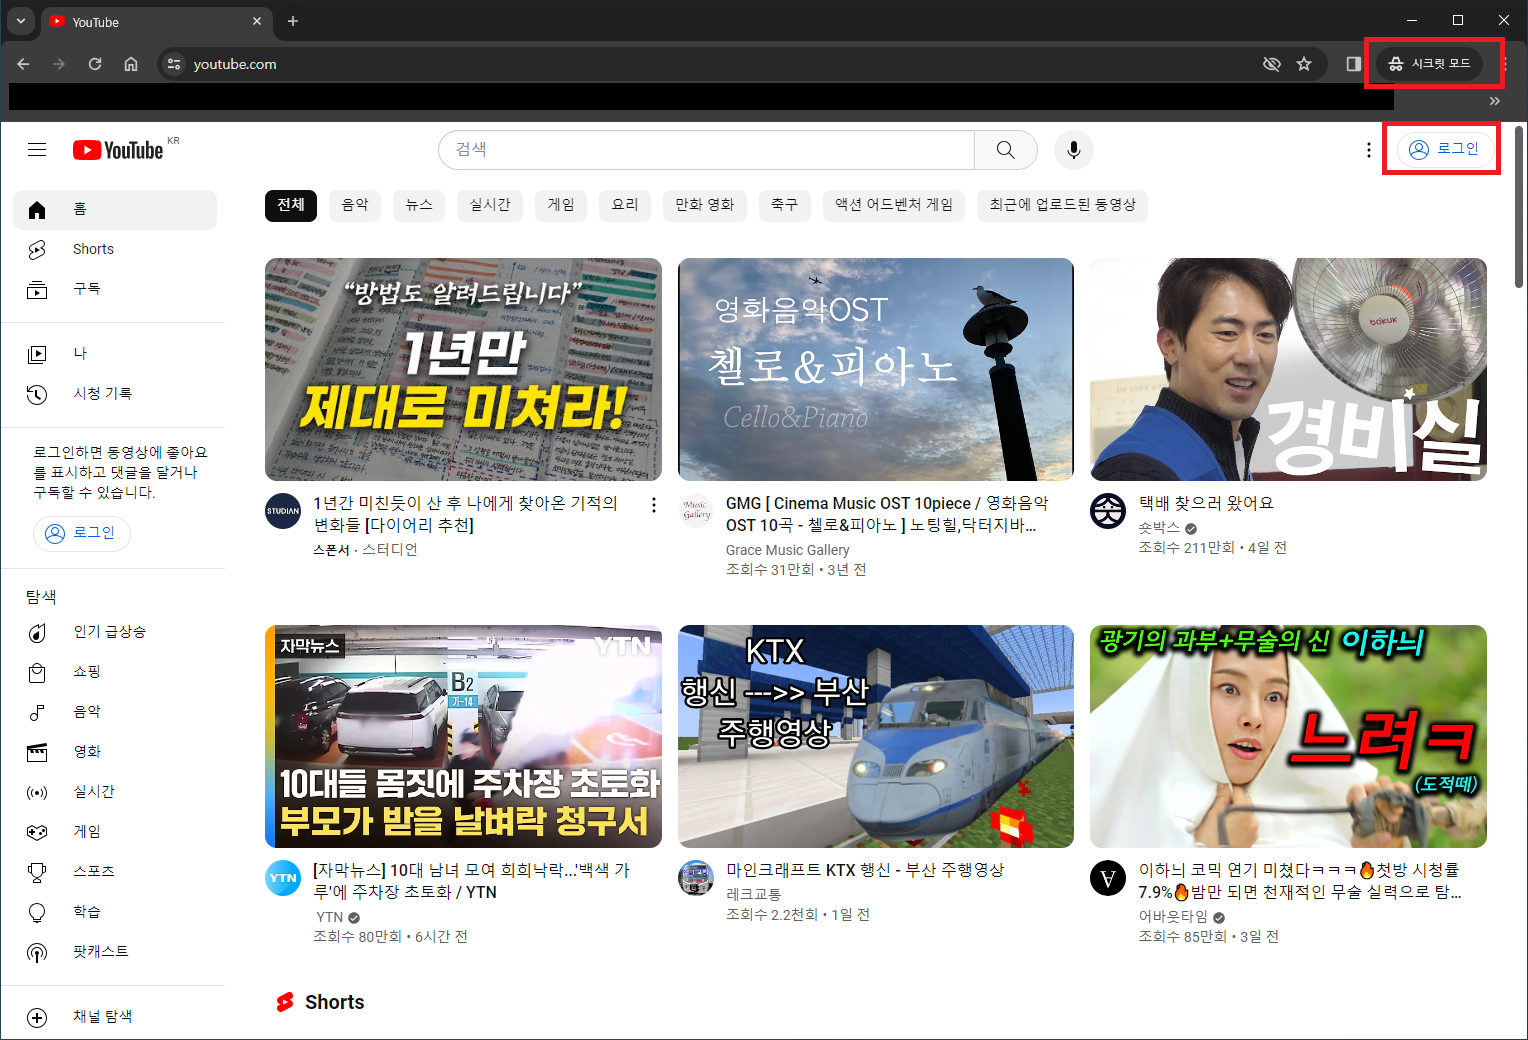This screenshot has width=1528, height=1040.
Task: Open 어바웃타임 channel link
Action: (x=1173, y=917)
